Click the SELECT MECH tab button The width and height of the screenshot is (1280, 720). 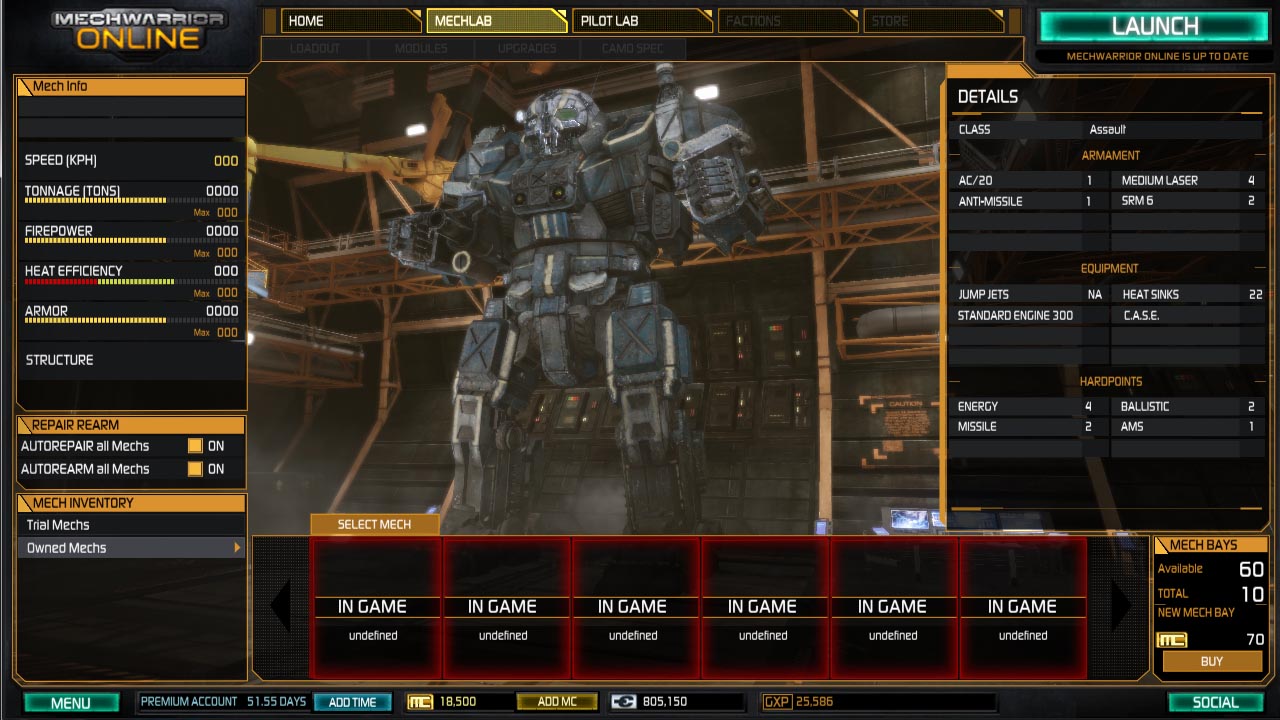pyautogui.click(x=374, y=524)
